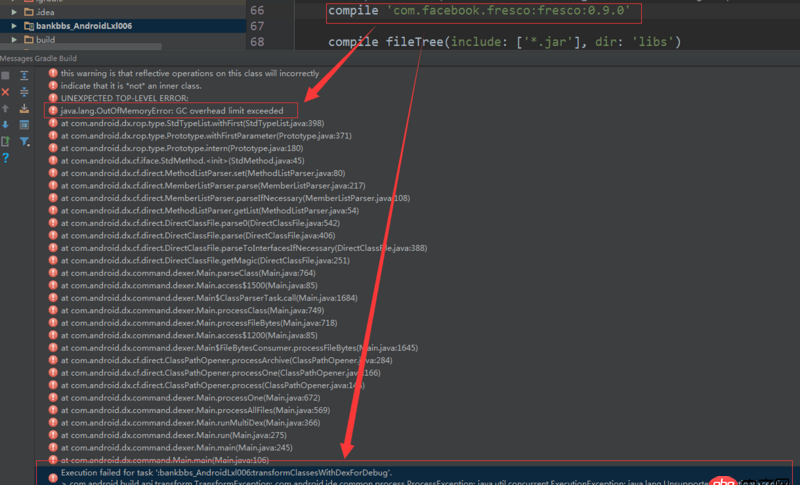Image resolution: width=800 pixels, height=485 pixels.
Task: Select bankbbs_AndroidLxl006 in project tree
Action: pos(84,25)
